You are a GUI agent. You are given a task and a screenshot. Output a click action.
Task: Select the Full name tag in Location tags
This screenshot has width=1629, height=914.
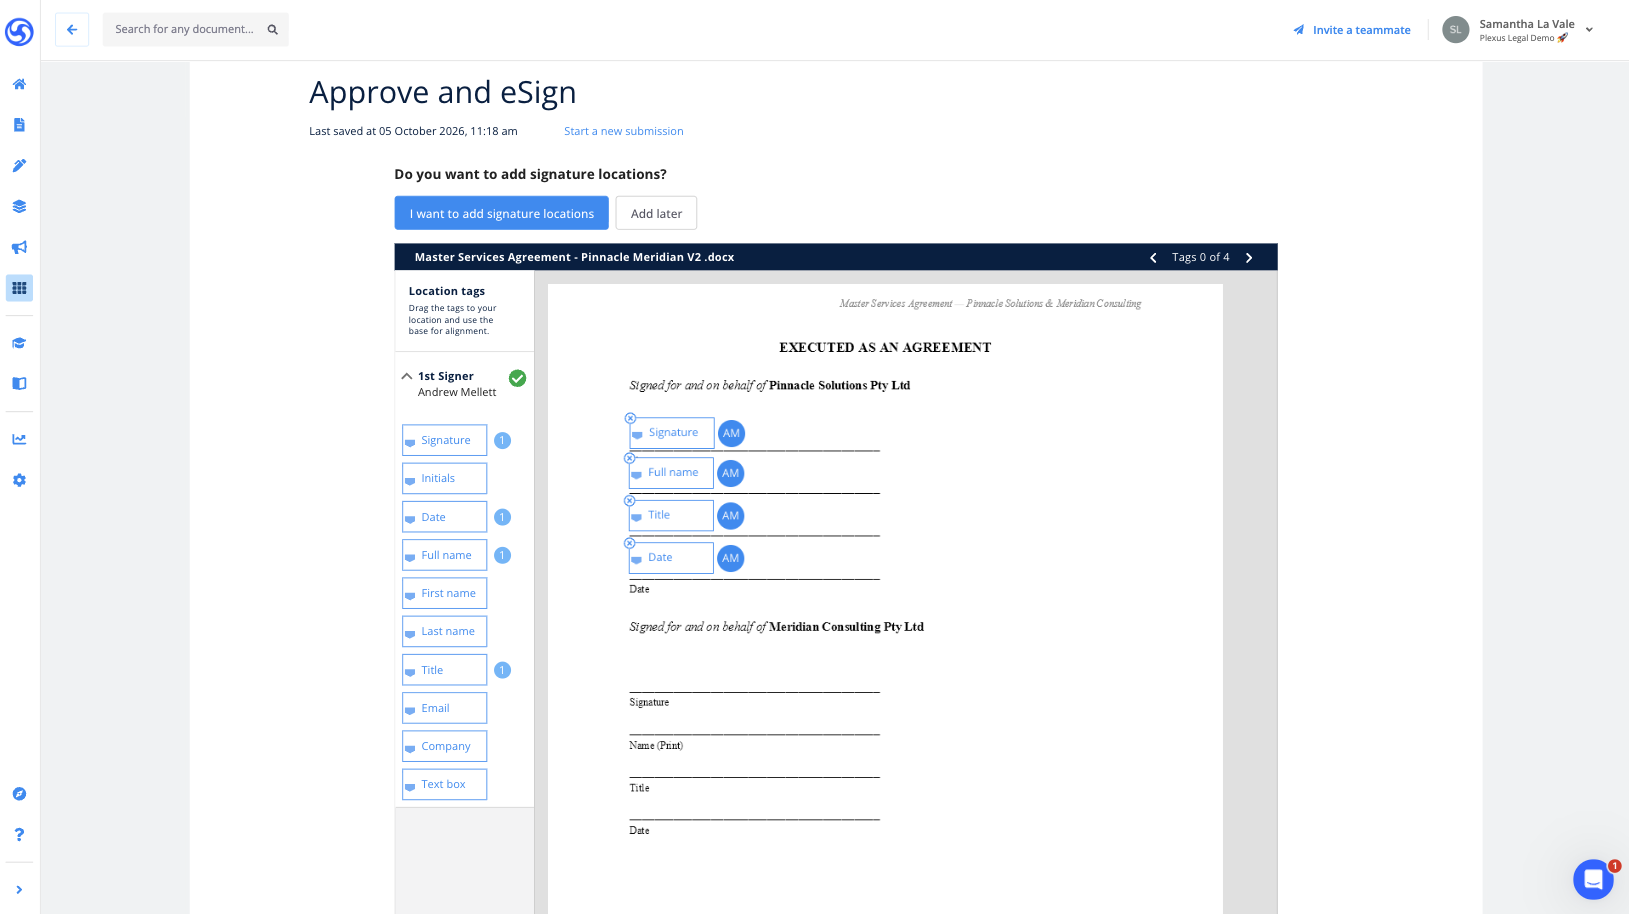coord(445,555)
